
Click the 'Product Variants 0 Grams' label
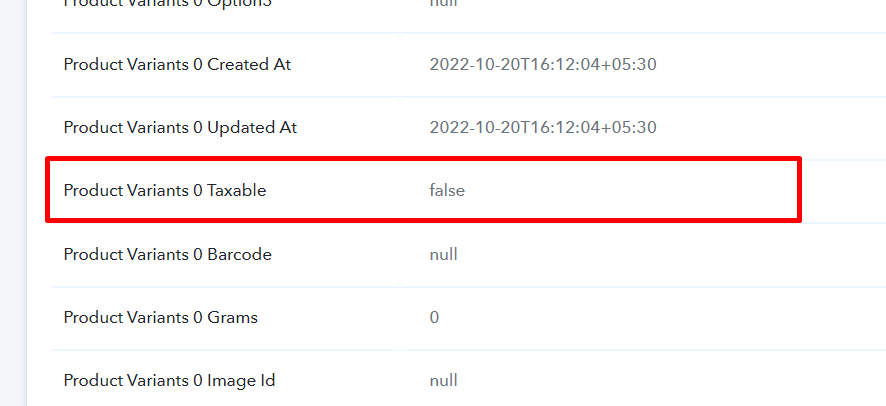(160, 317)
